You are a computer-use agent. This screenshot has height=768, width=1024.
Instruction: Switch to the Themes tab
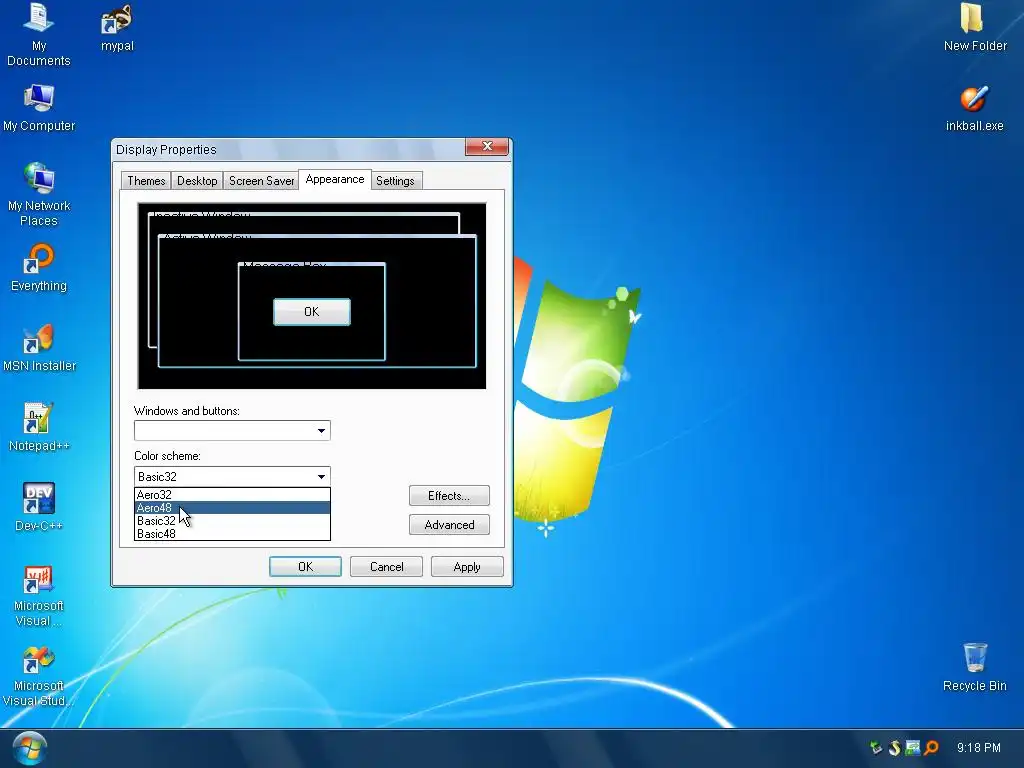[146, 181]
